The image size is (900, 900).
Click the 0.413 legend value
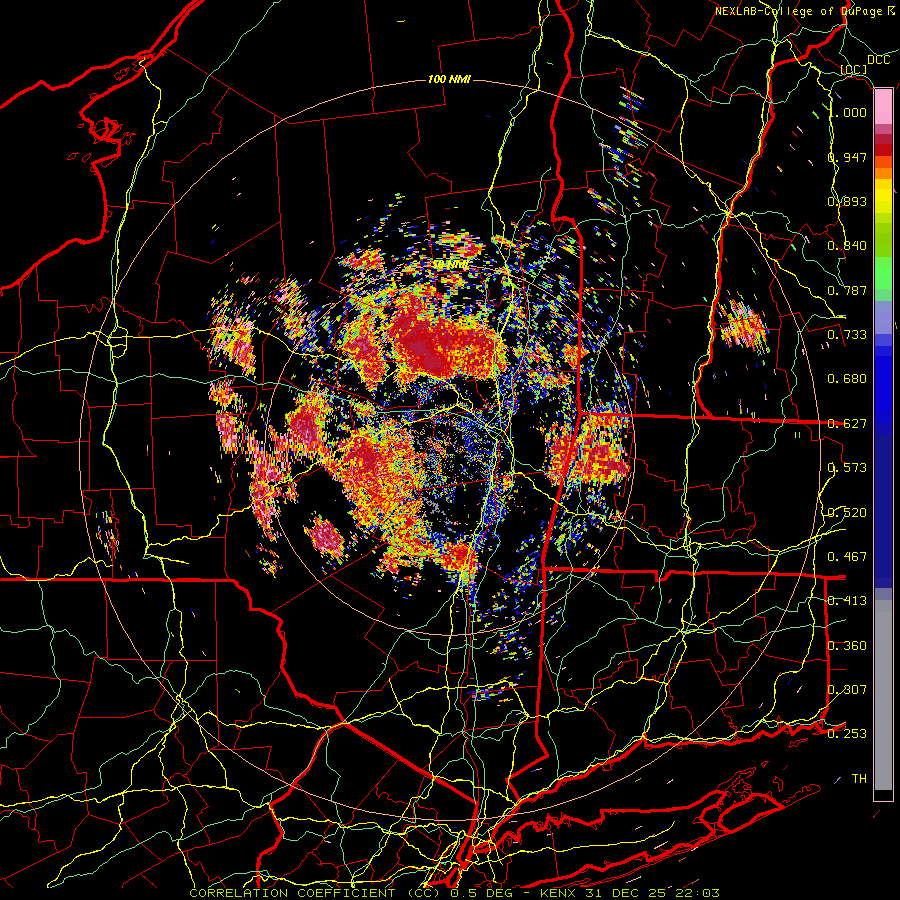tap(847, 601)
